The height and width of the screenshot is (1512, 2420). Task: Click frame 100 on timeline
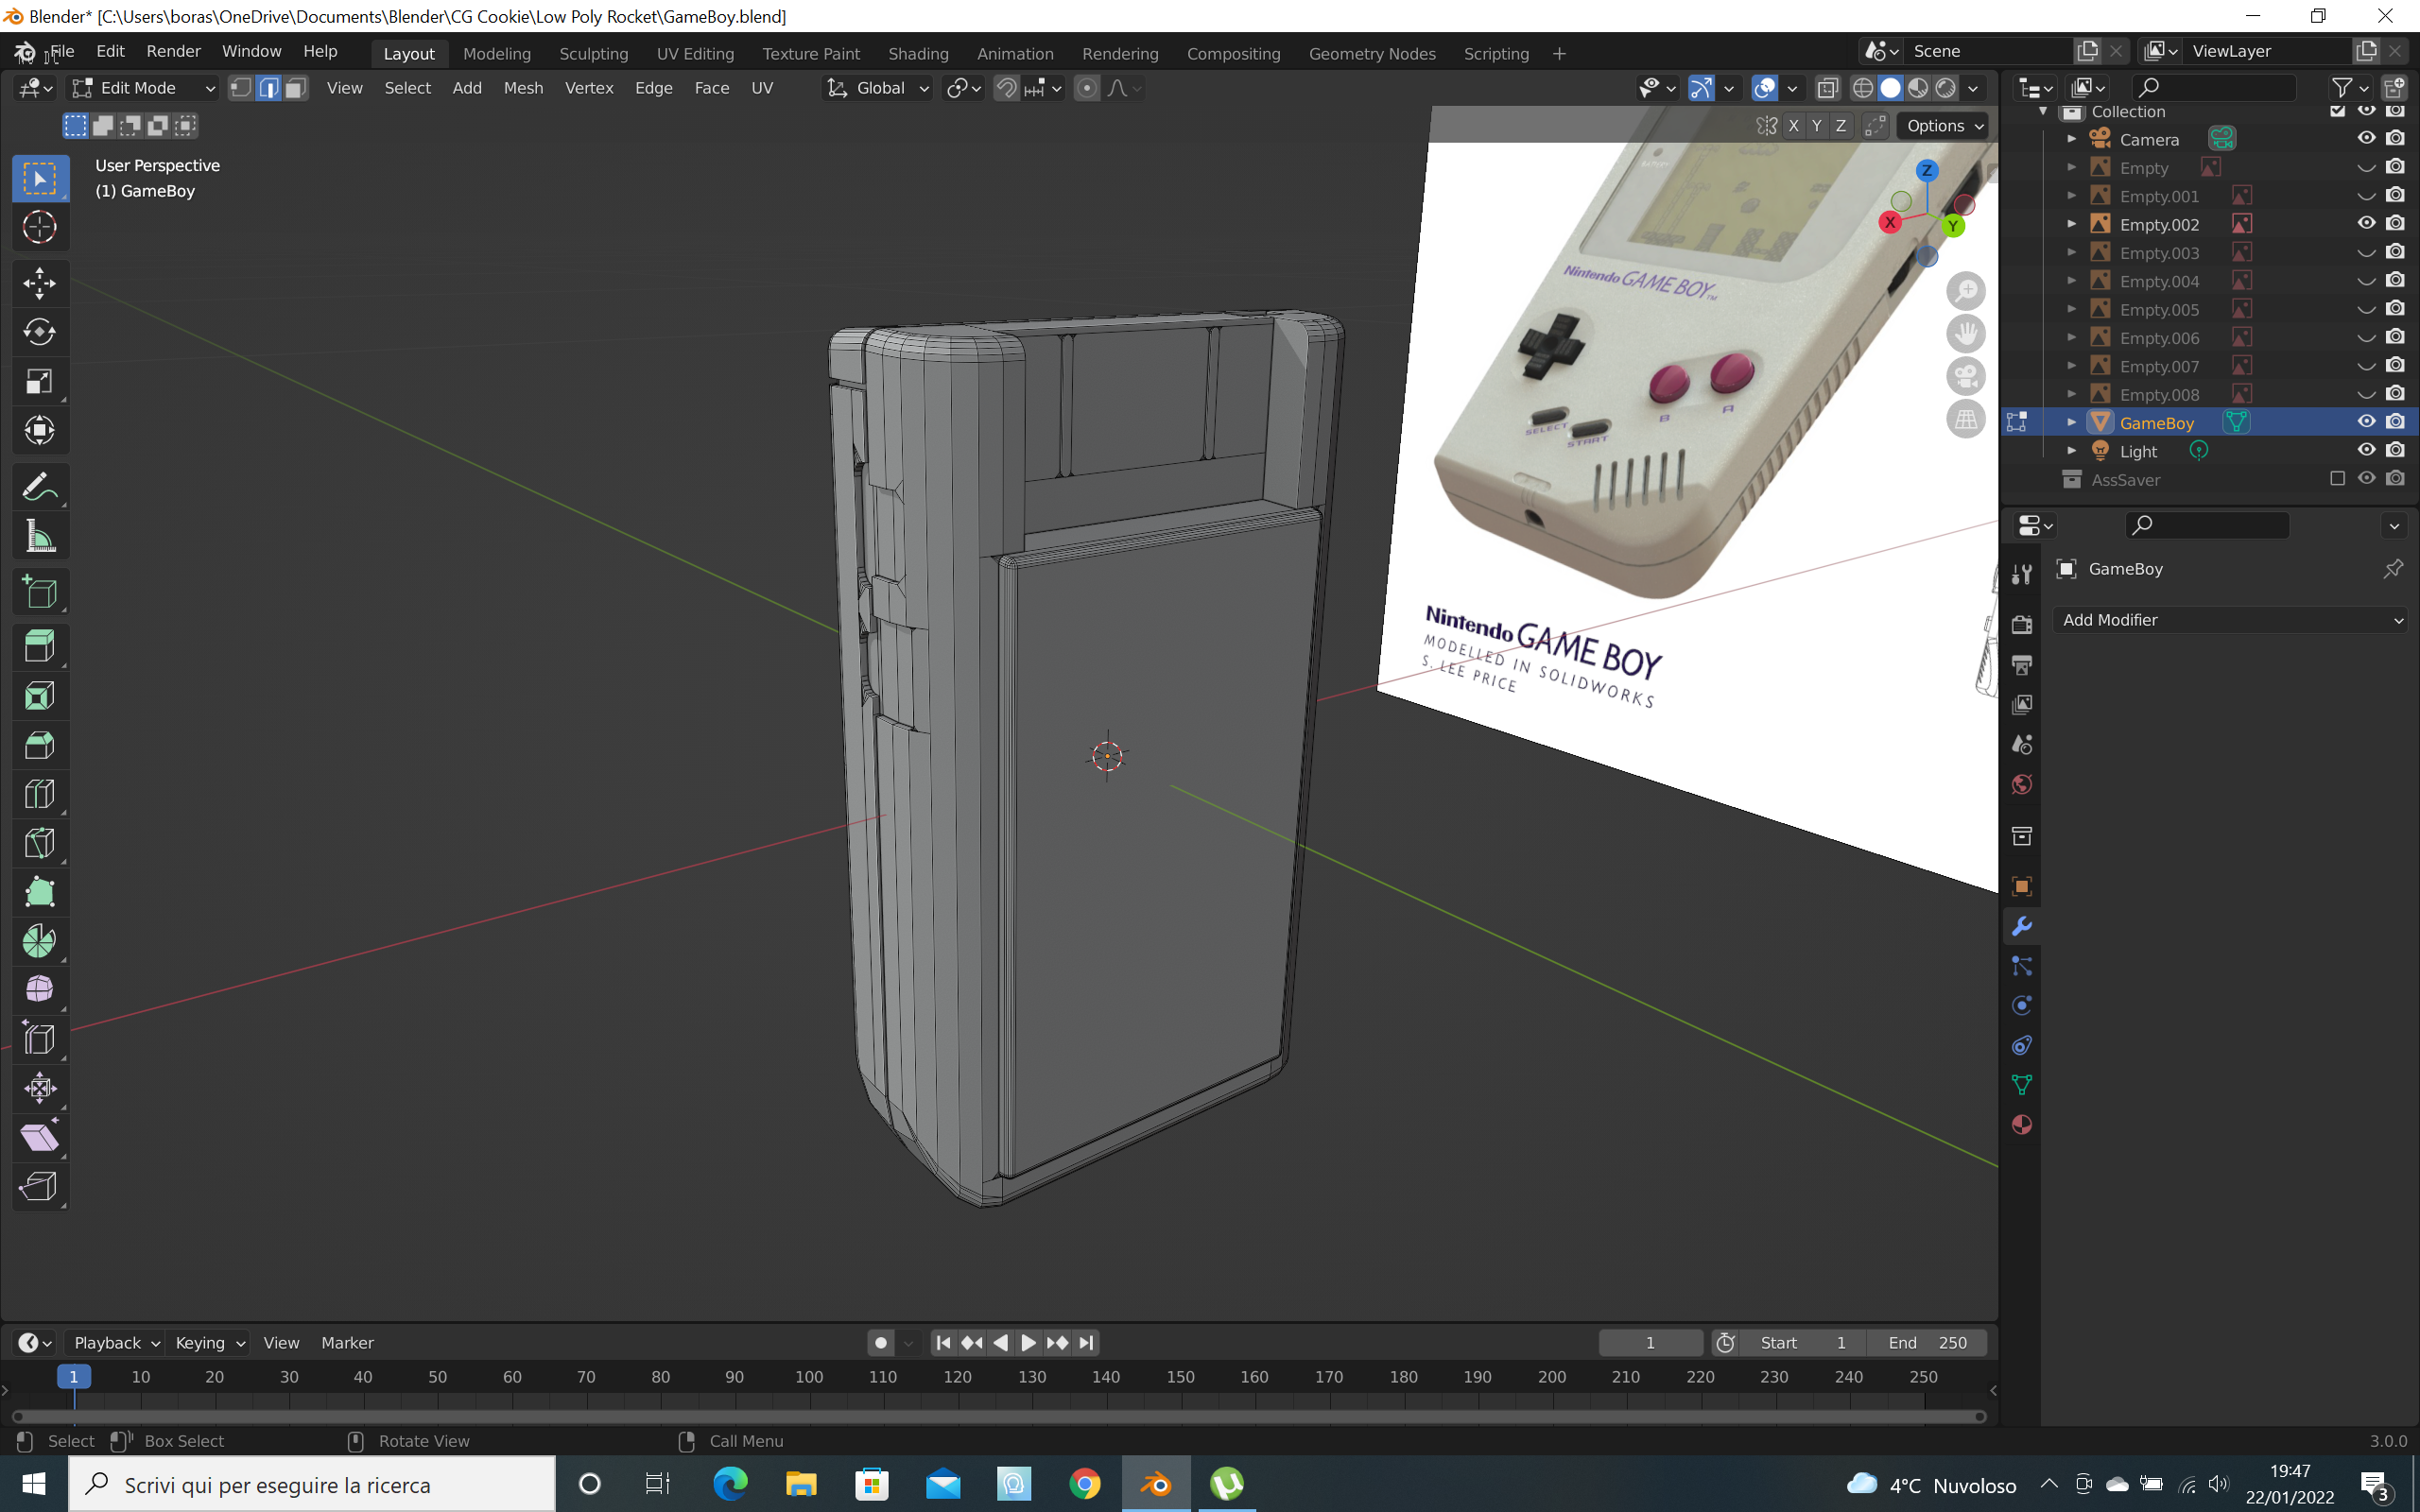(809, 1378)
